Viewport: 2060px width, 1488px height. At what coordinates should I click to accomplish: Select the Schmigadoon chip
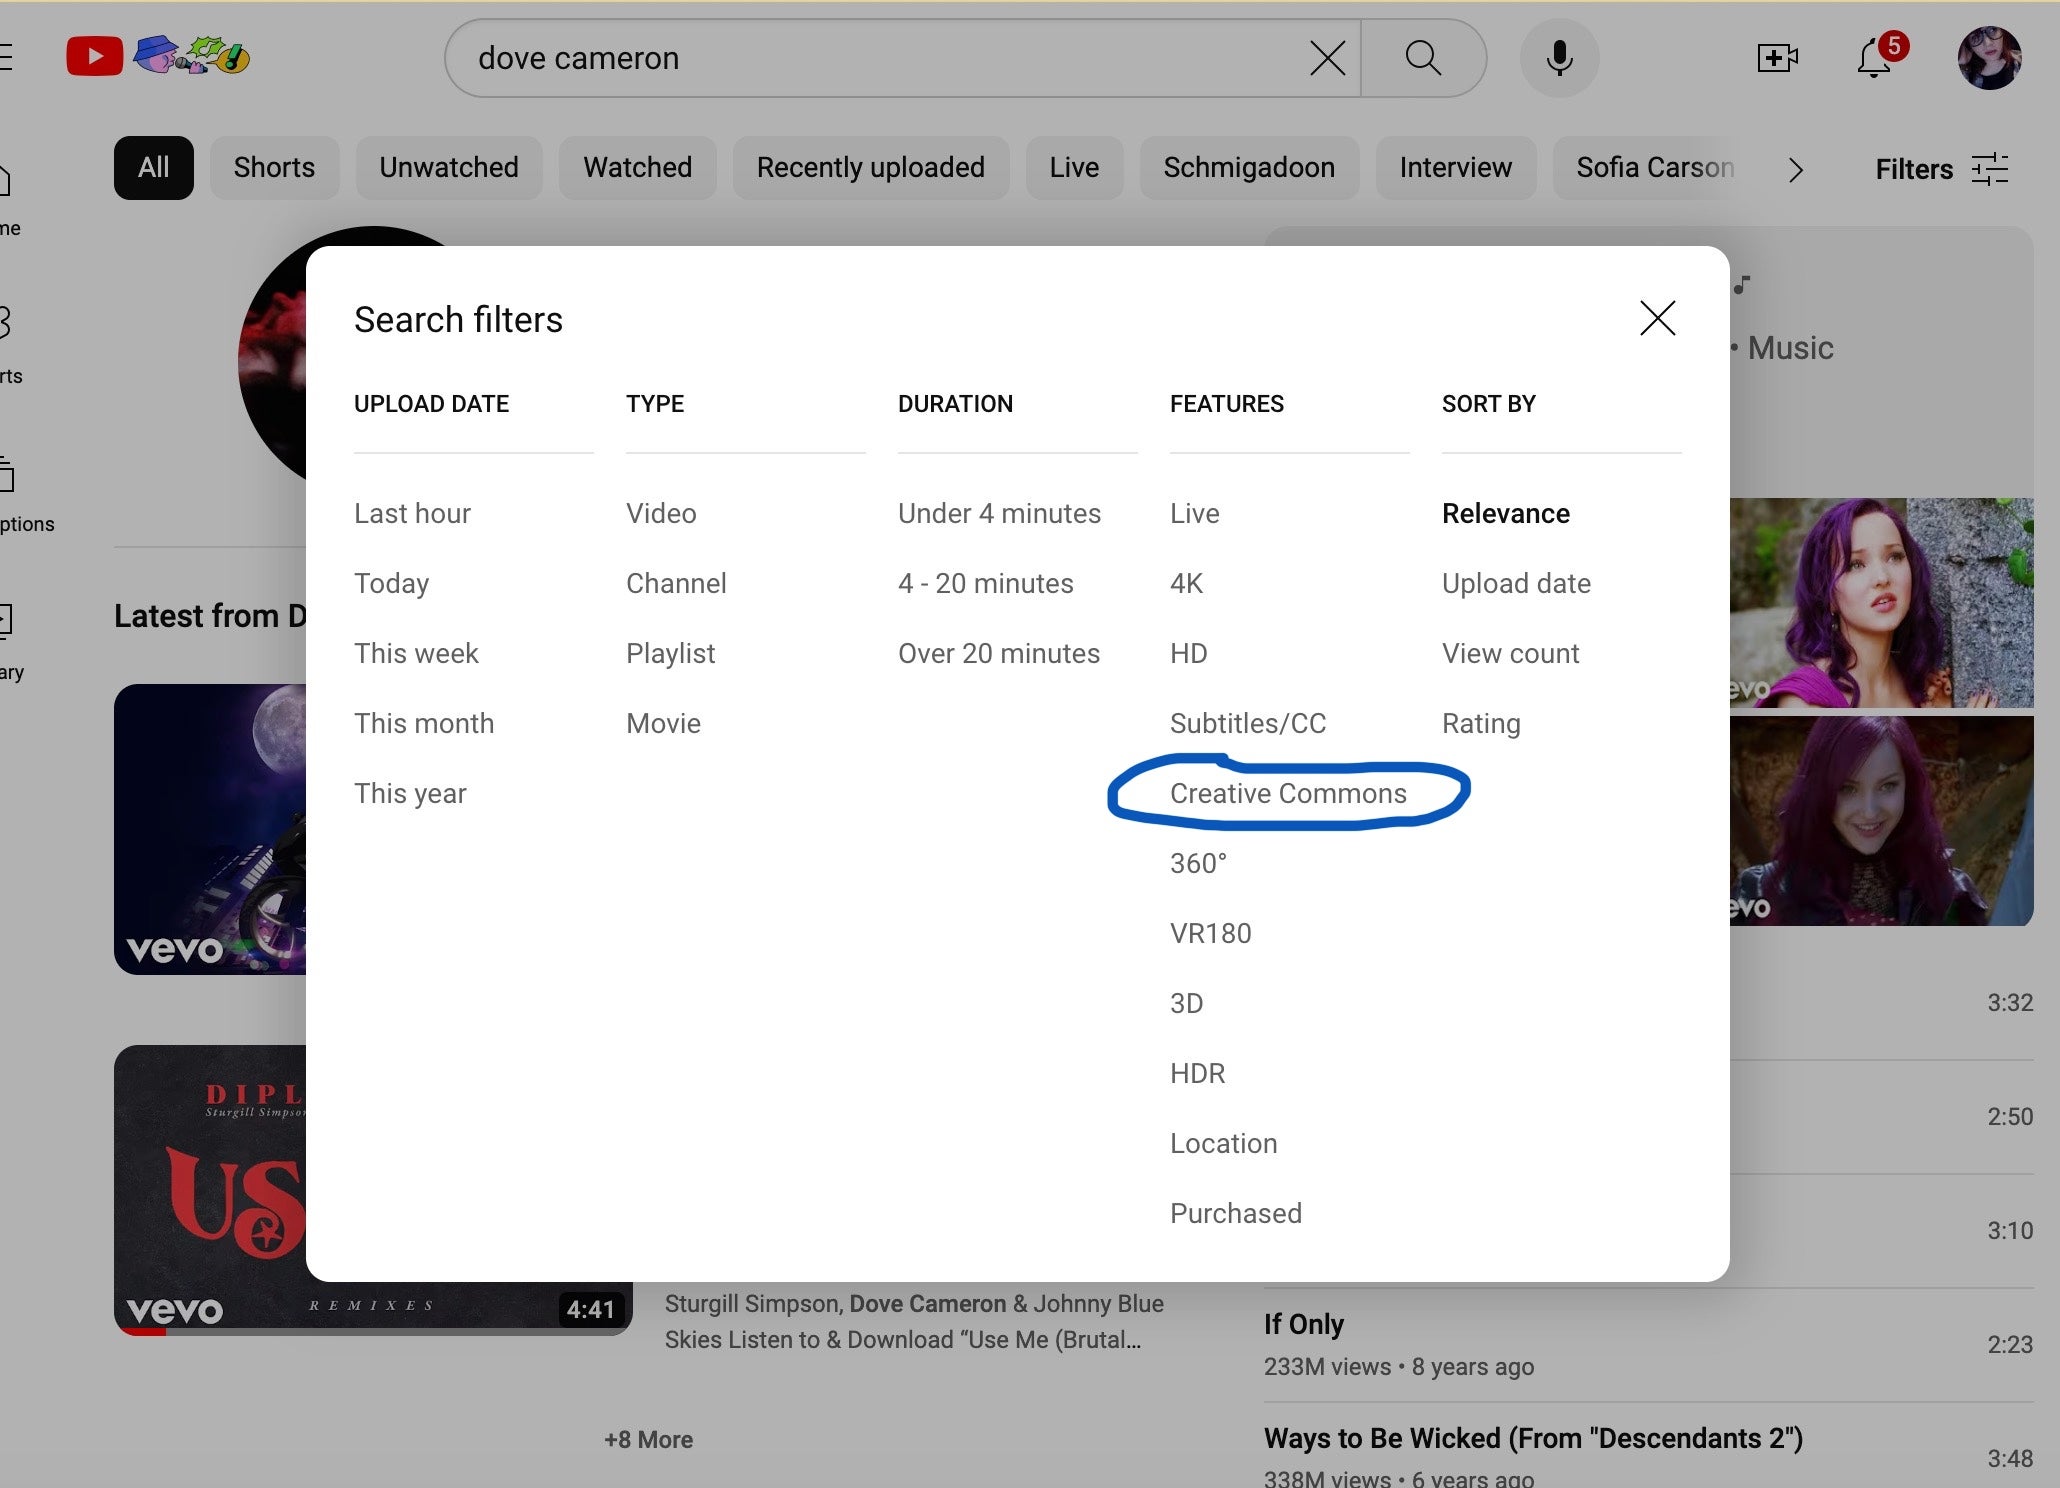point(1249,167)
